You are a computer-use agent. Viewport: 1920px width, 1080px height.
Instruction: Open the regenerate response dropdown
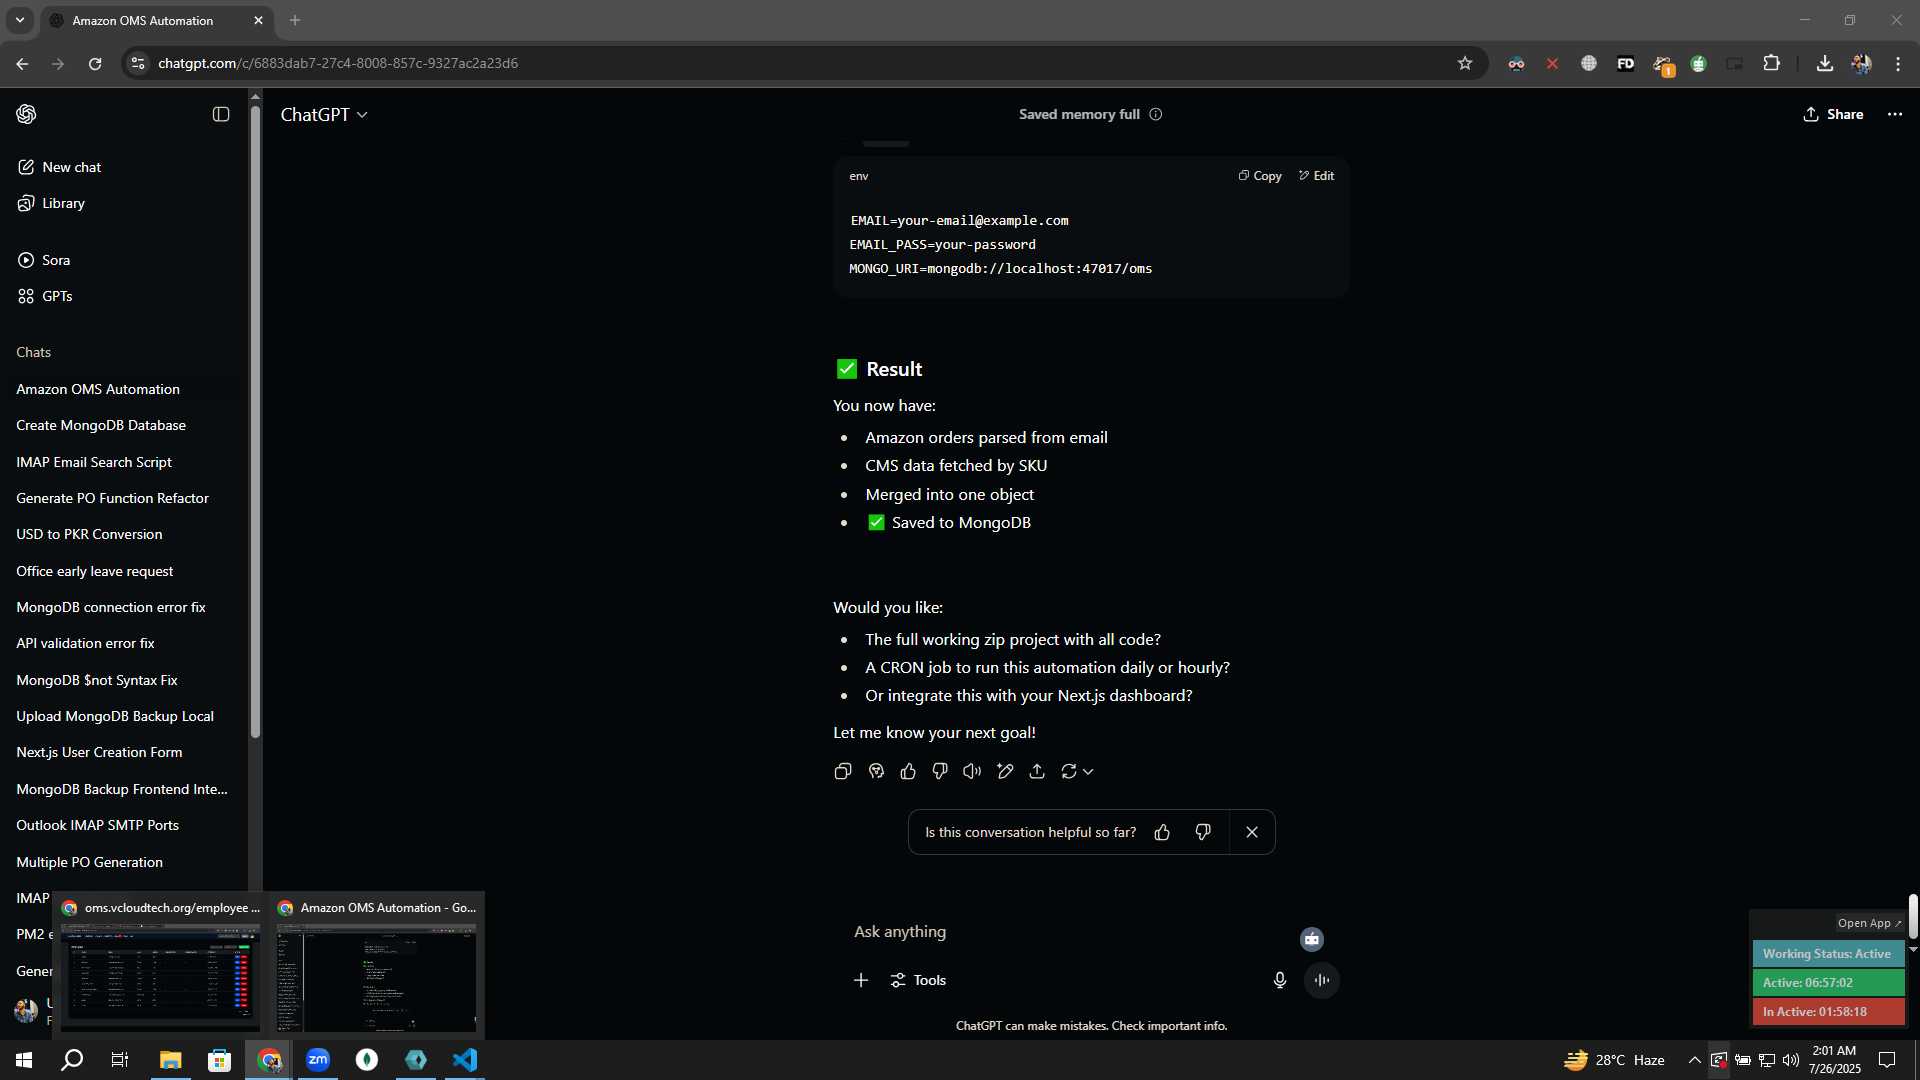click(x=1077, y=771)
